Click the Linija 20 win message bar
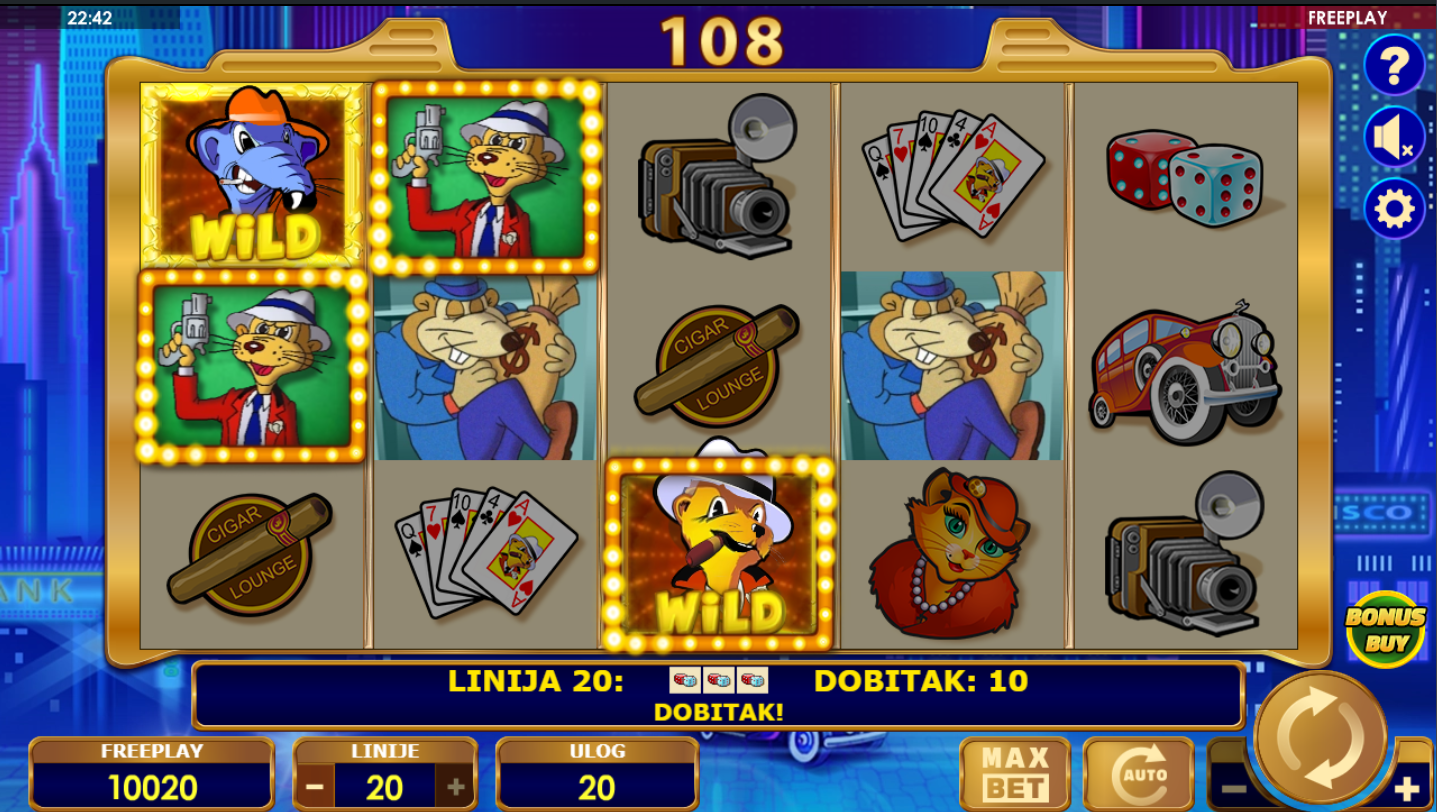The image size is (1437, 812). (718, 694)
